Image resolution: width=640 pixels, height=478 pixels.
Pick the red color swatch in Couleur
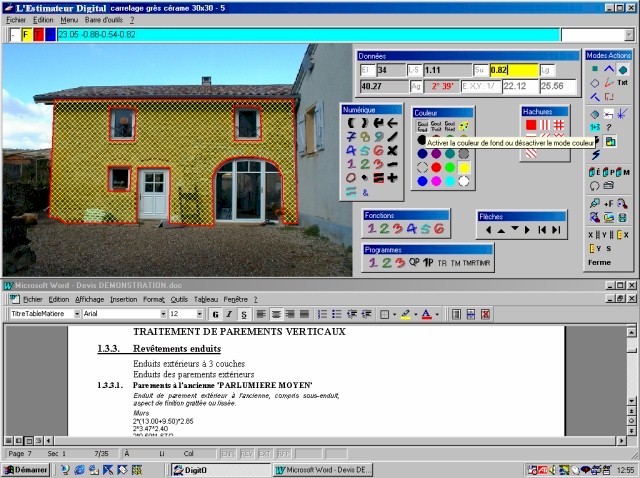point(436,167)
